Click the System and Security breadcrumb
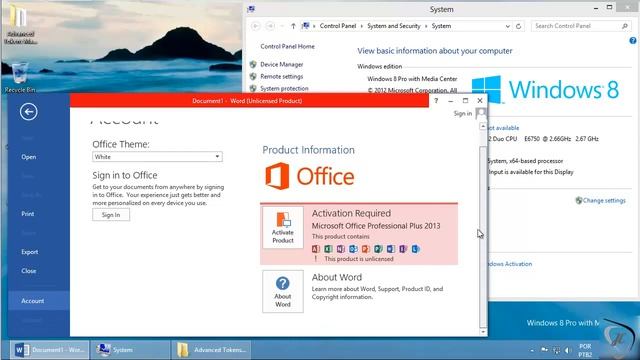This screenshot has width=640, height=360. click(393, 26)
